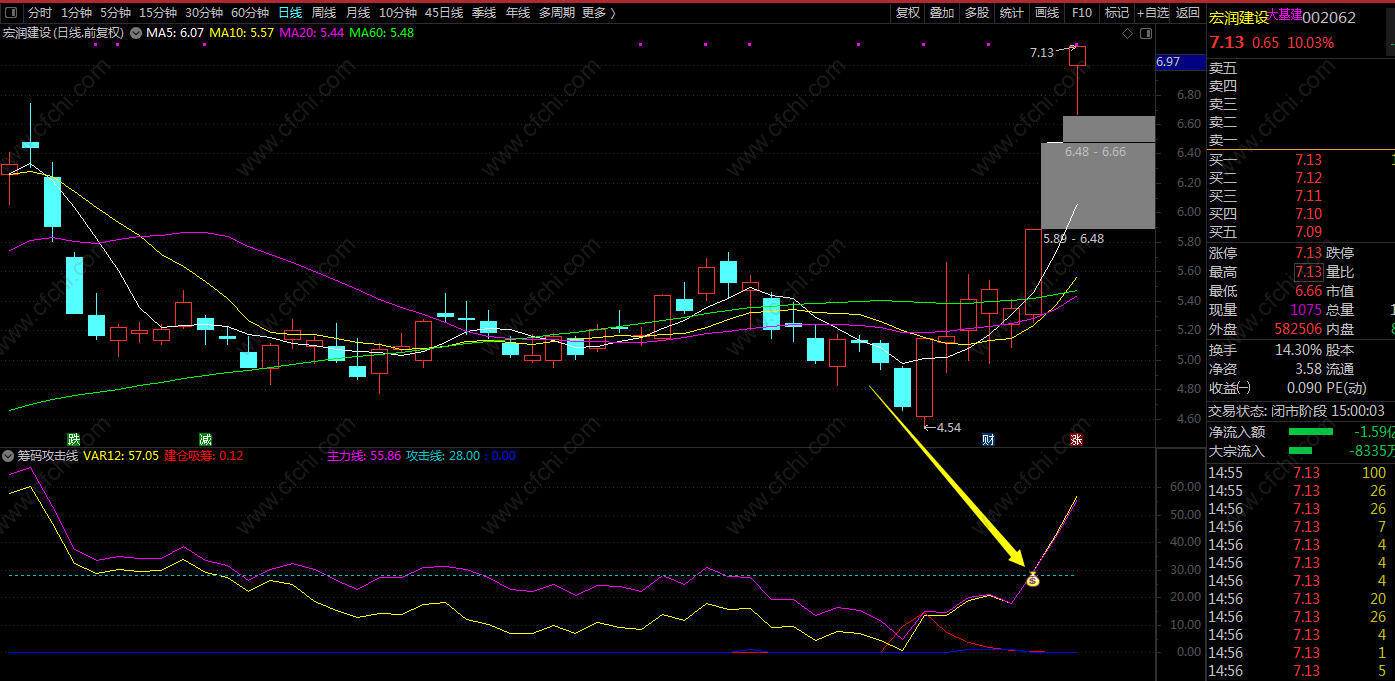This screenshot has height=681, width=1395.
Task: Switch to 月线 monthly period
Action: tap(358, 13)
